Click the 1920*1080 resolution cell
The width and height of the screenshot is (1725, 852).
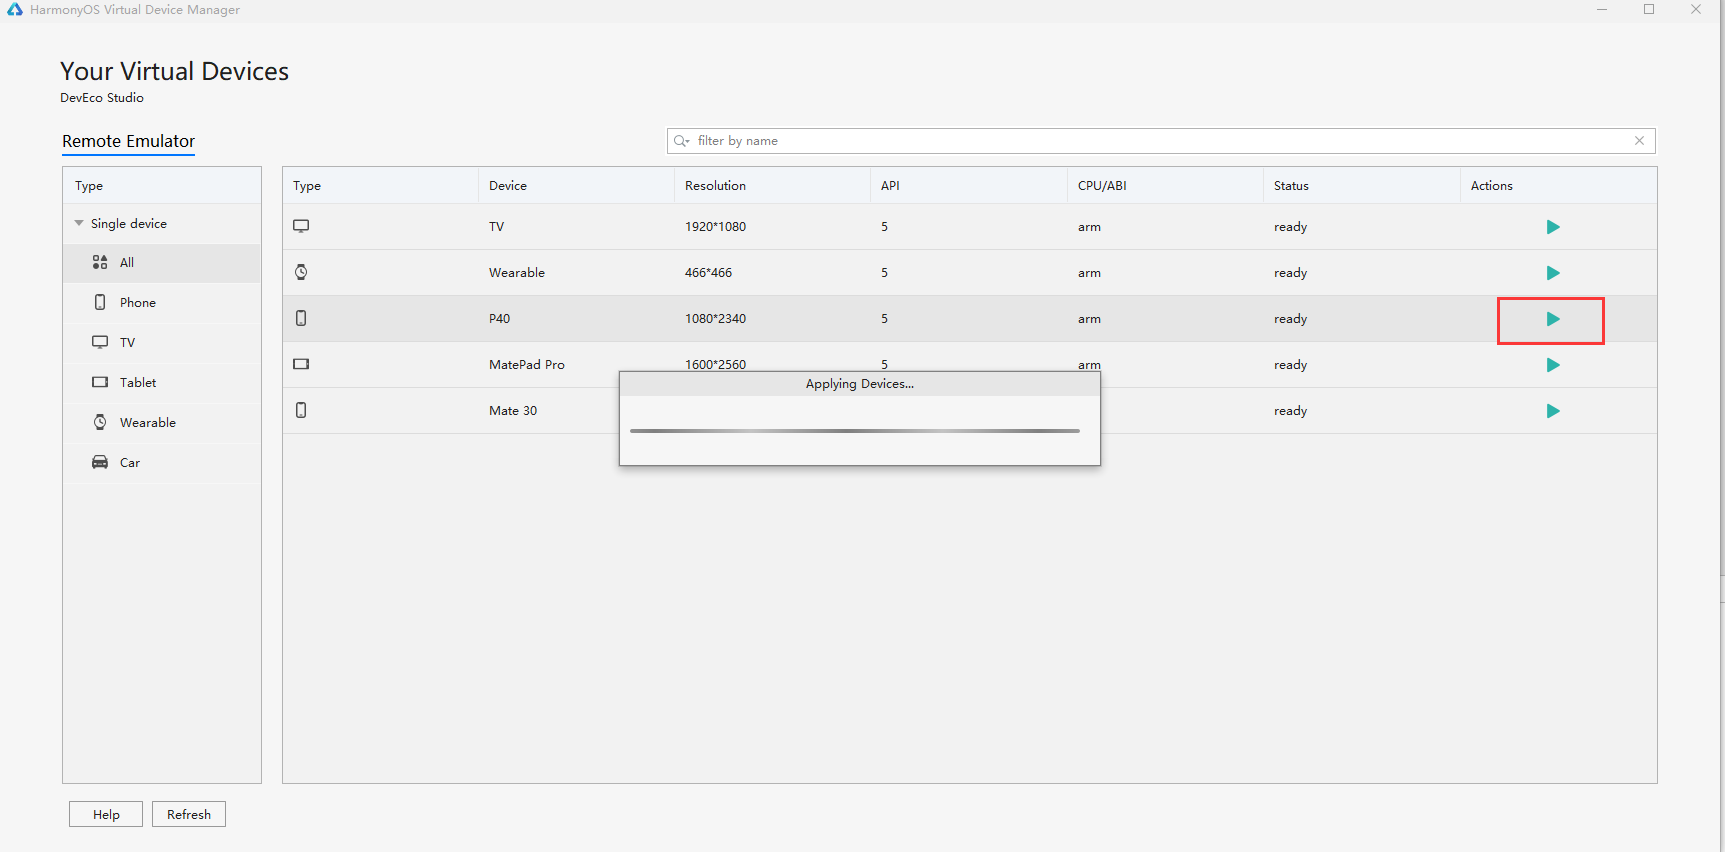click(x=715, y=227)
